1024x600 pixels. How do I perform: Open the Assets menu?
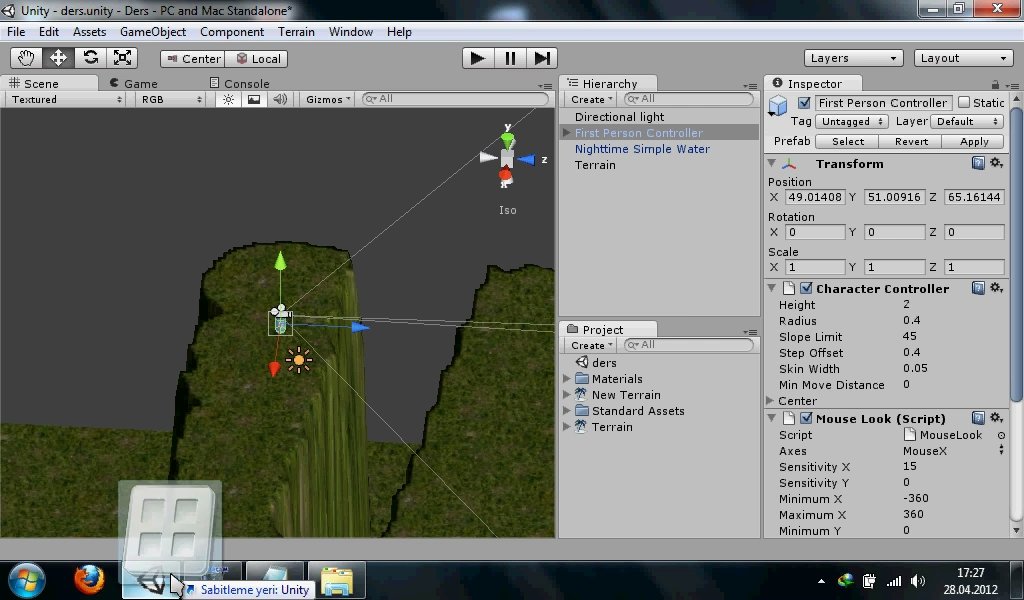tap(89, 32)
